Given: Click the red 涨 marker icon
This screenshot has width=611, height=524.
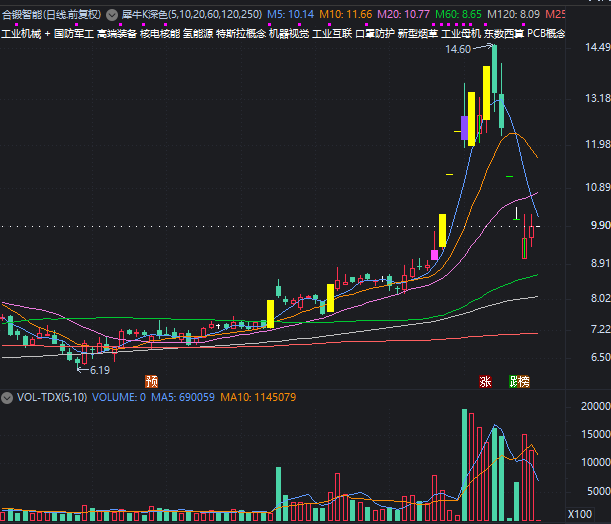Looking at the screenshot, I should 485,381.
